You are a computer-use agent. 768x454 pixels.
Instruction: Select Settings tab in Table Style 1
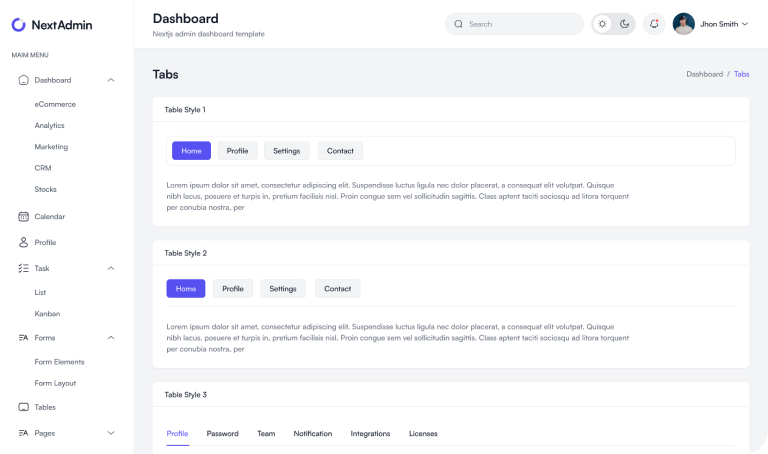point(287,151)
